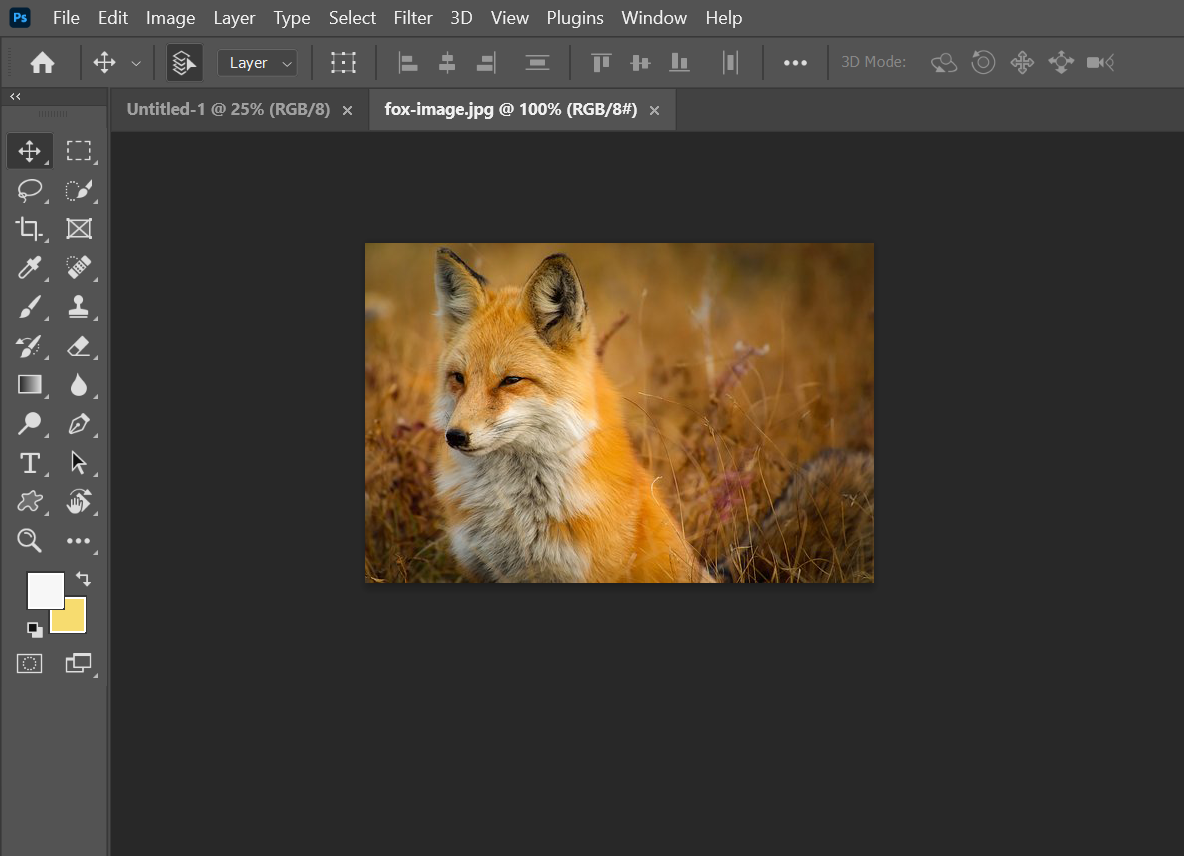
Task: Select the Horizontal Type tool
Action: pos(30,463)
